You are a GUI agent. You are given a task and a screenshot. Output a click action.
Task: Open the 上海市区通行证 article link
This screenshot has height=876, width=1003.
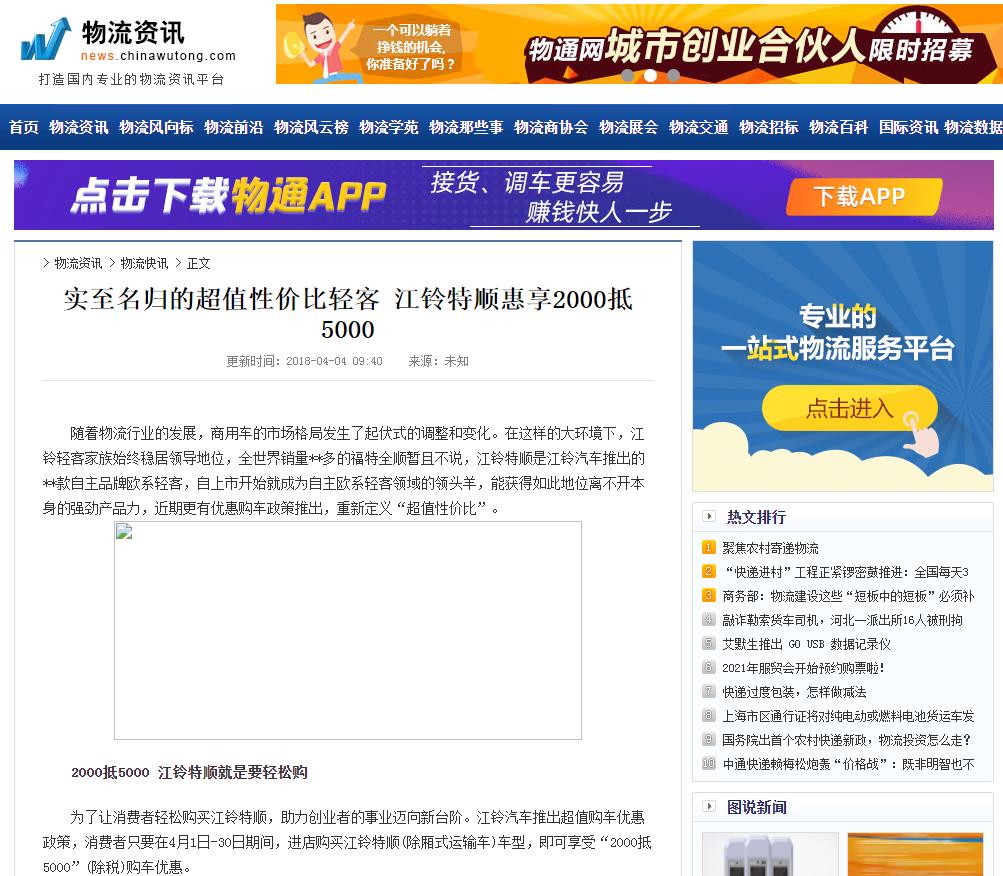click(848, 716)
